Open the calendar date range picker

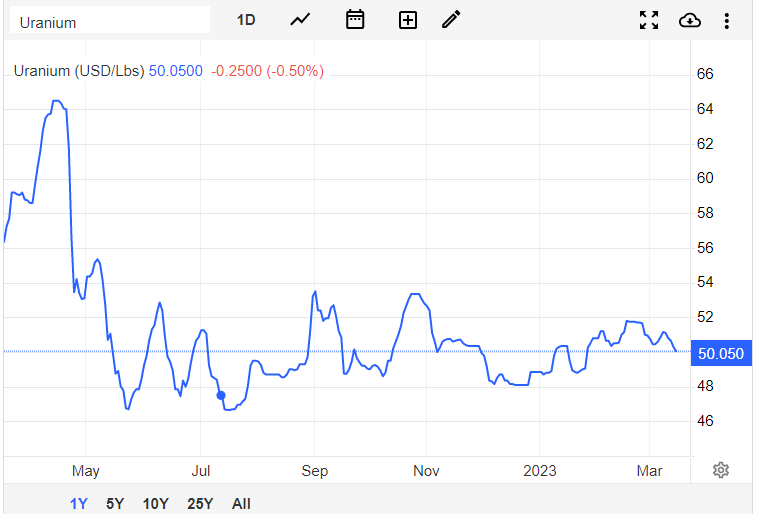355,20
